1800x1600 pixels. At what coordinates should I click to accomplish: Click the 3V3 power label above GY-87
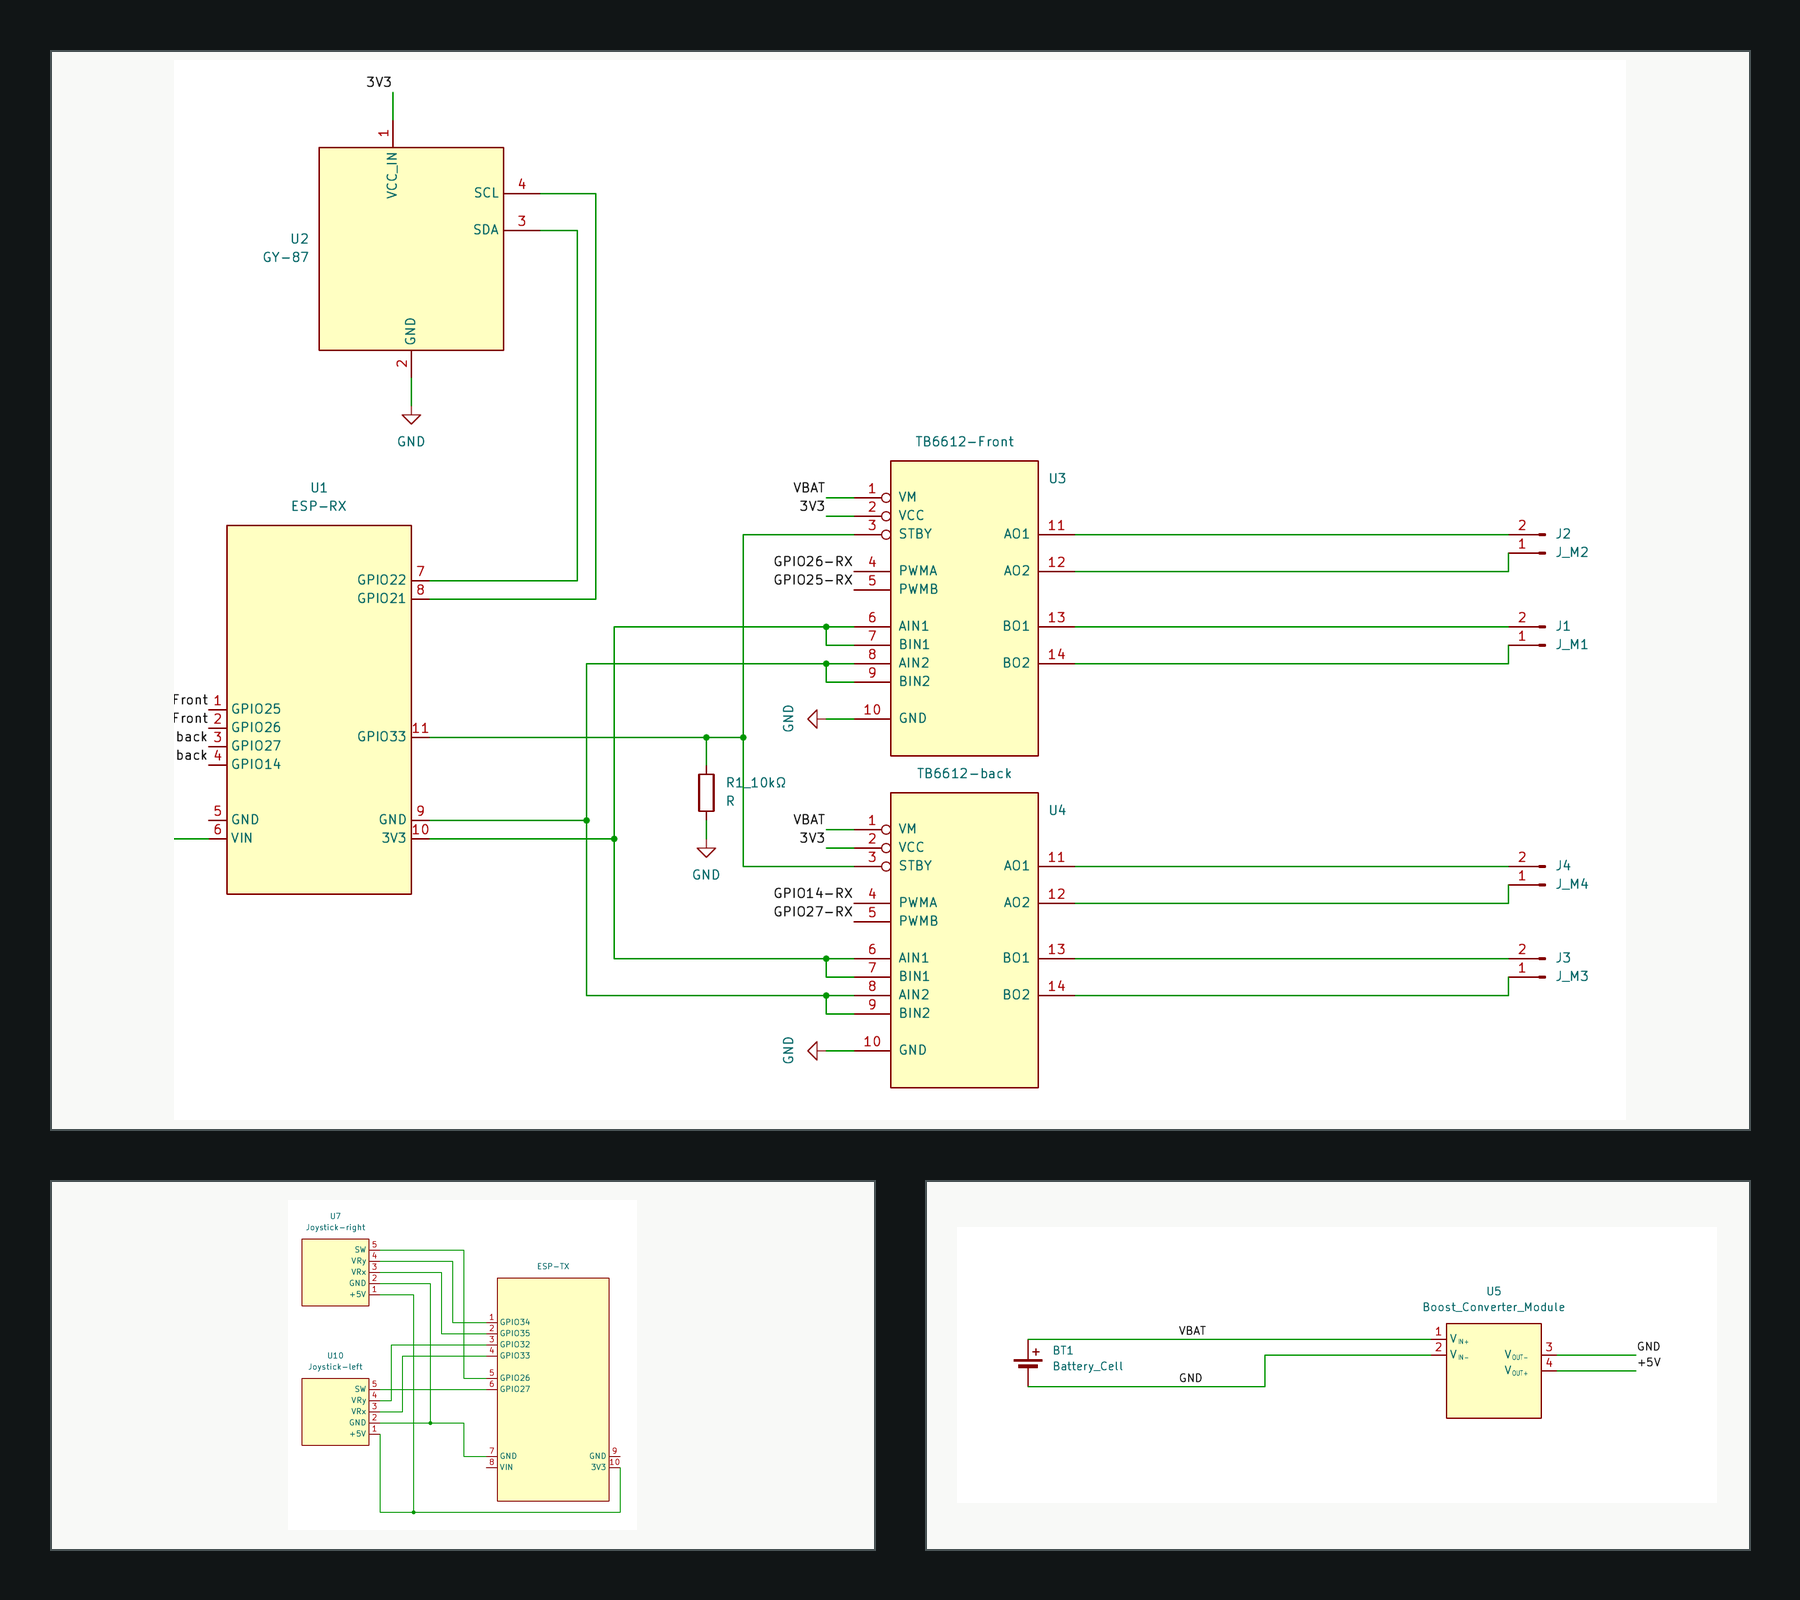tap(379, 82)
